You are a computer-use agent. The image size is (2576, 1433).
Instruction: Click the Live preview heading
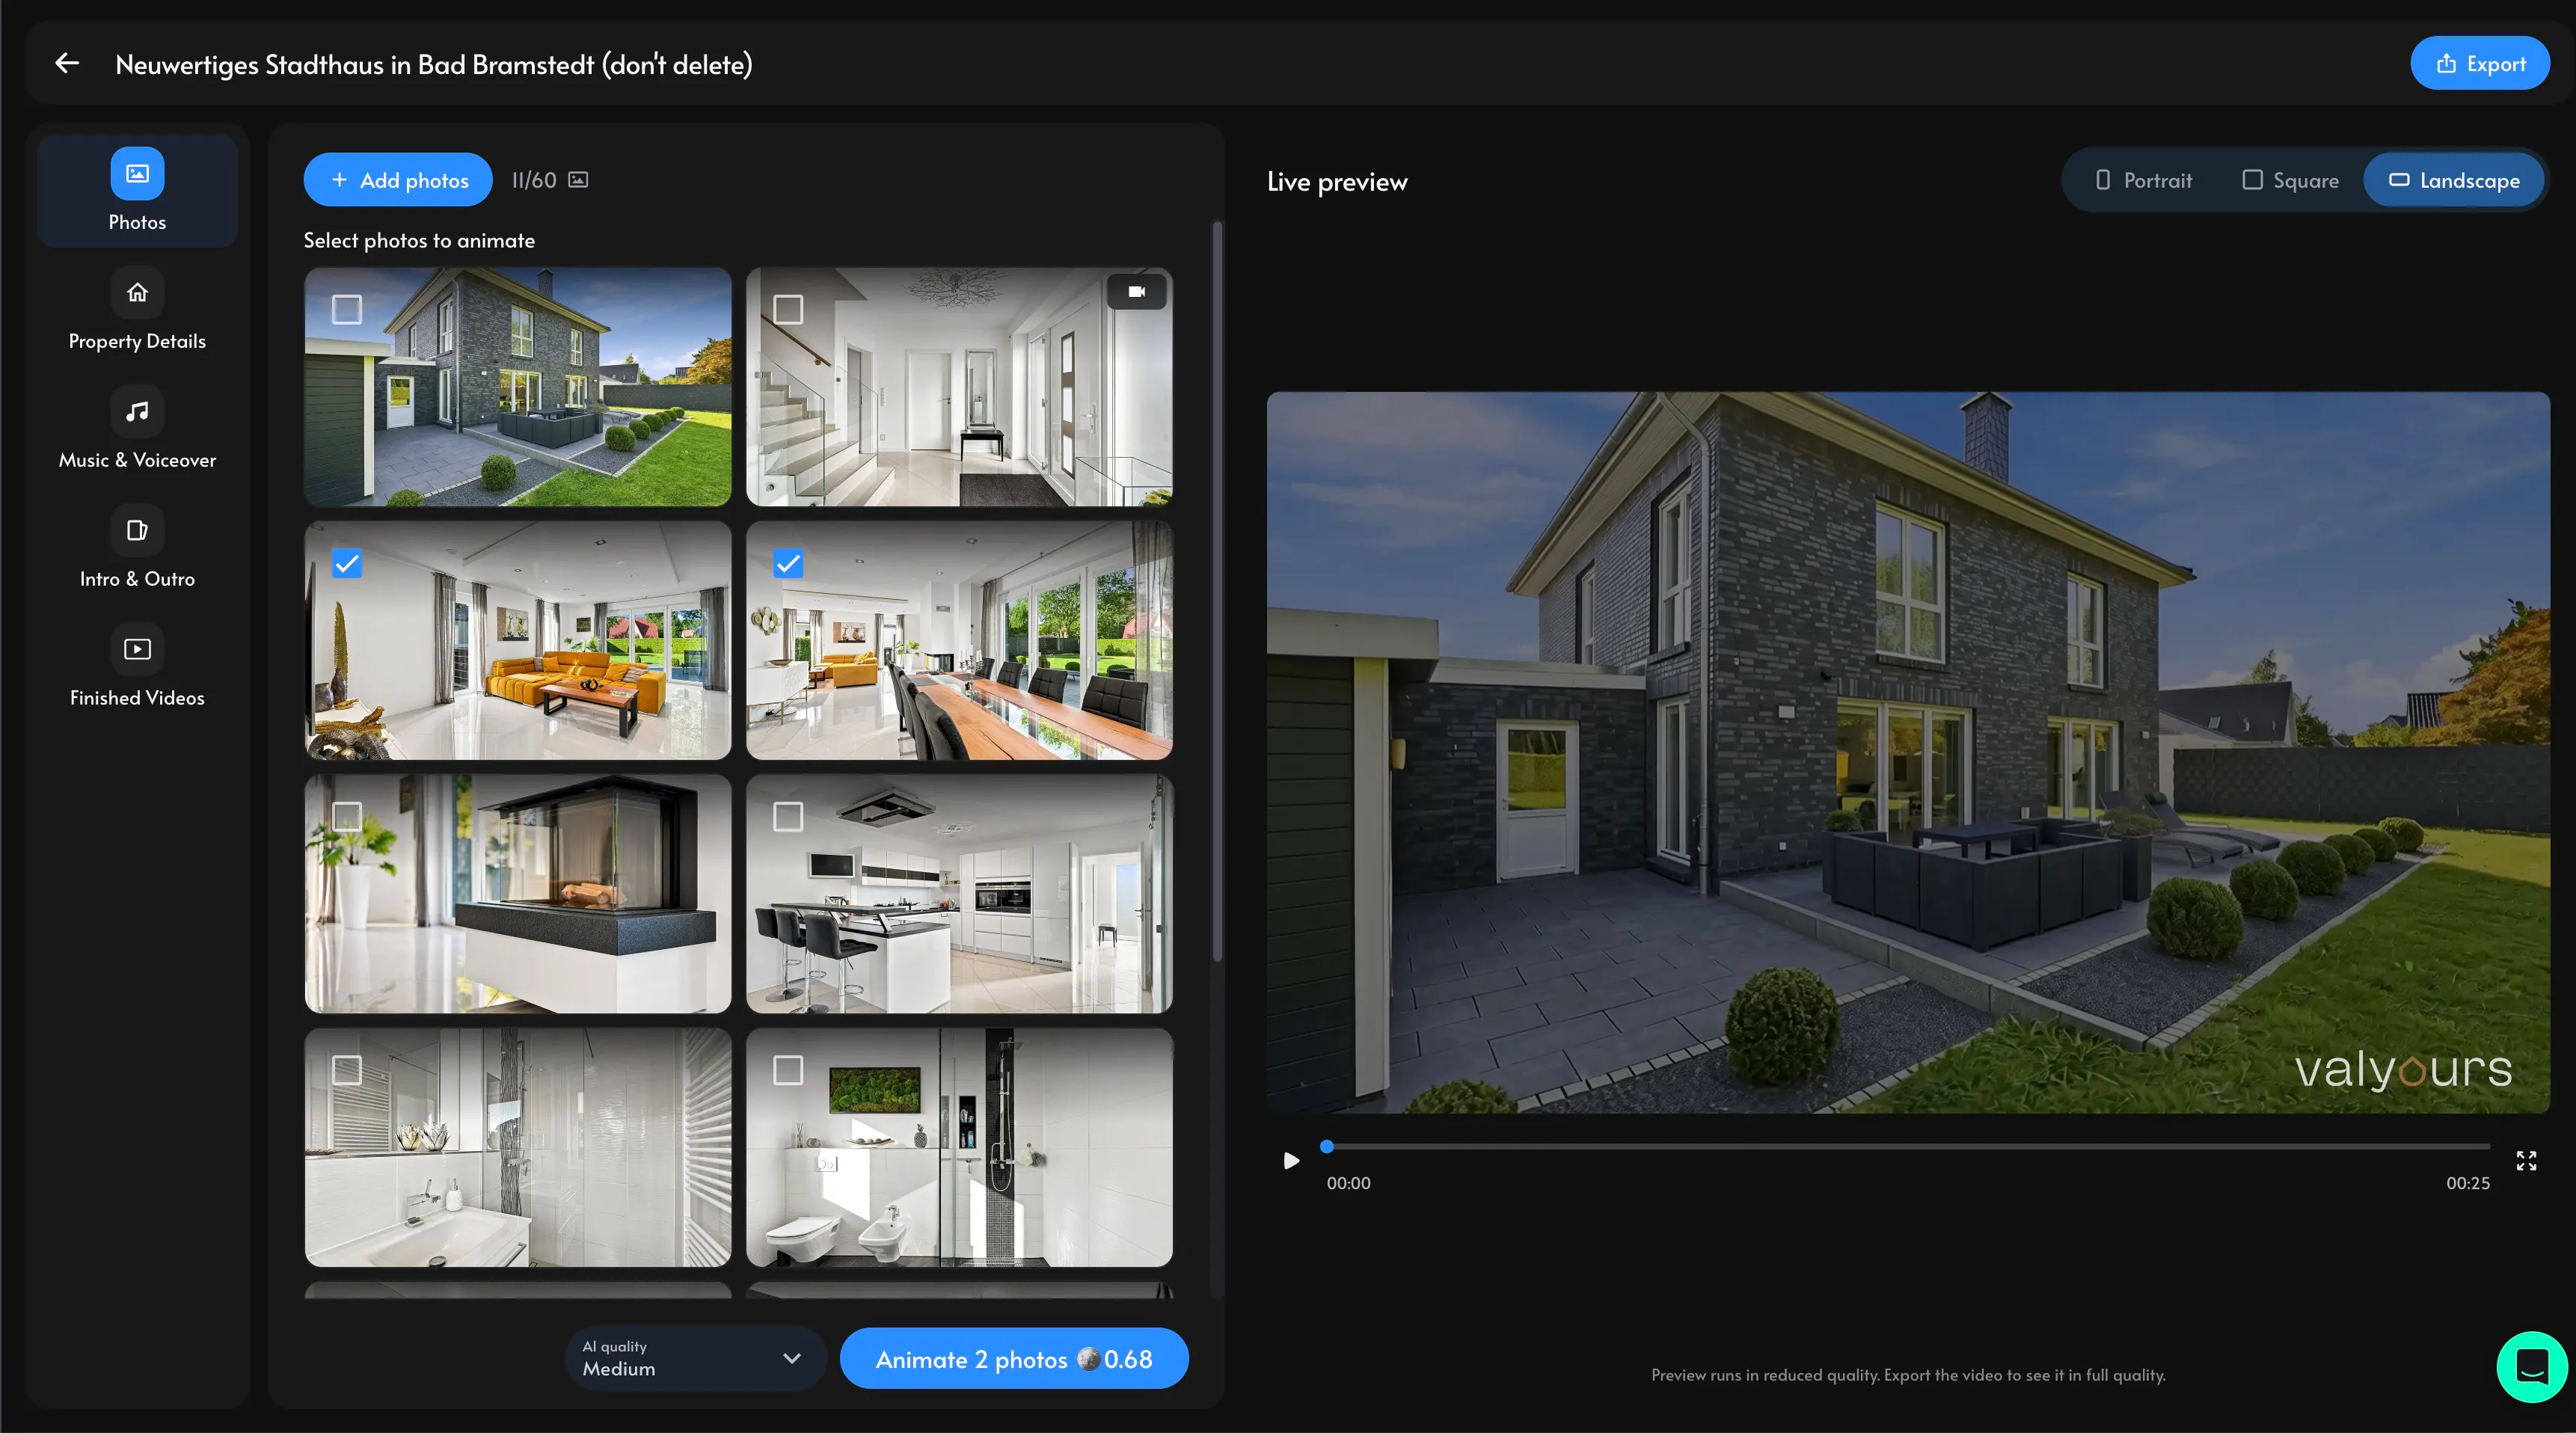1337,181
